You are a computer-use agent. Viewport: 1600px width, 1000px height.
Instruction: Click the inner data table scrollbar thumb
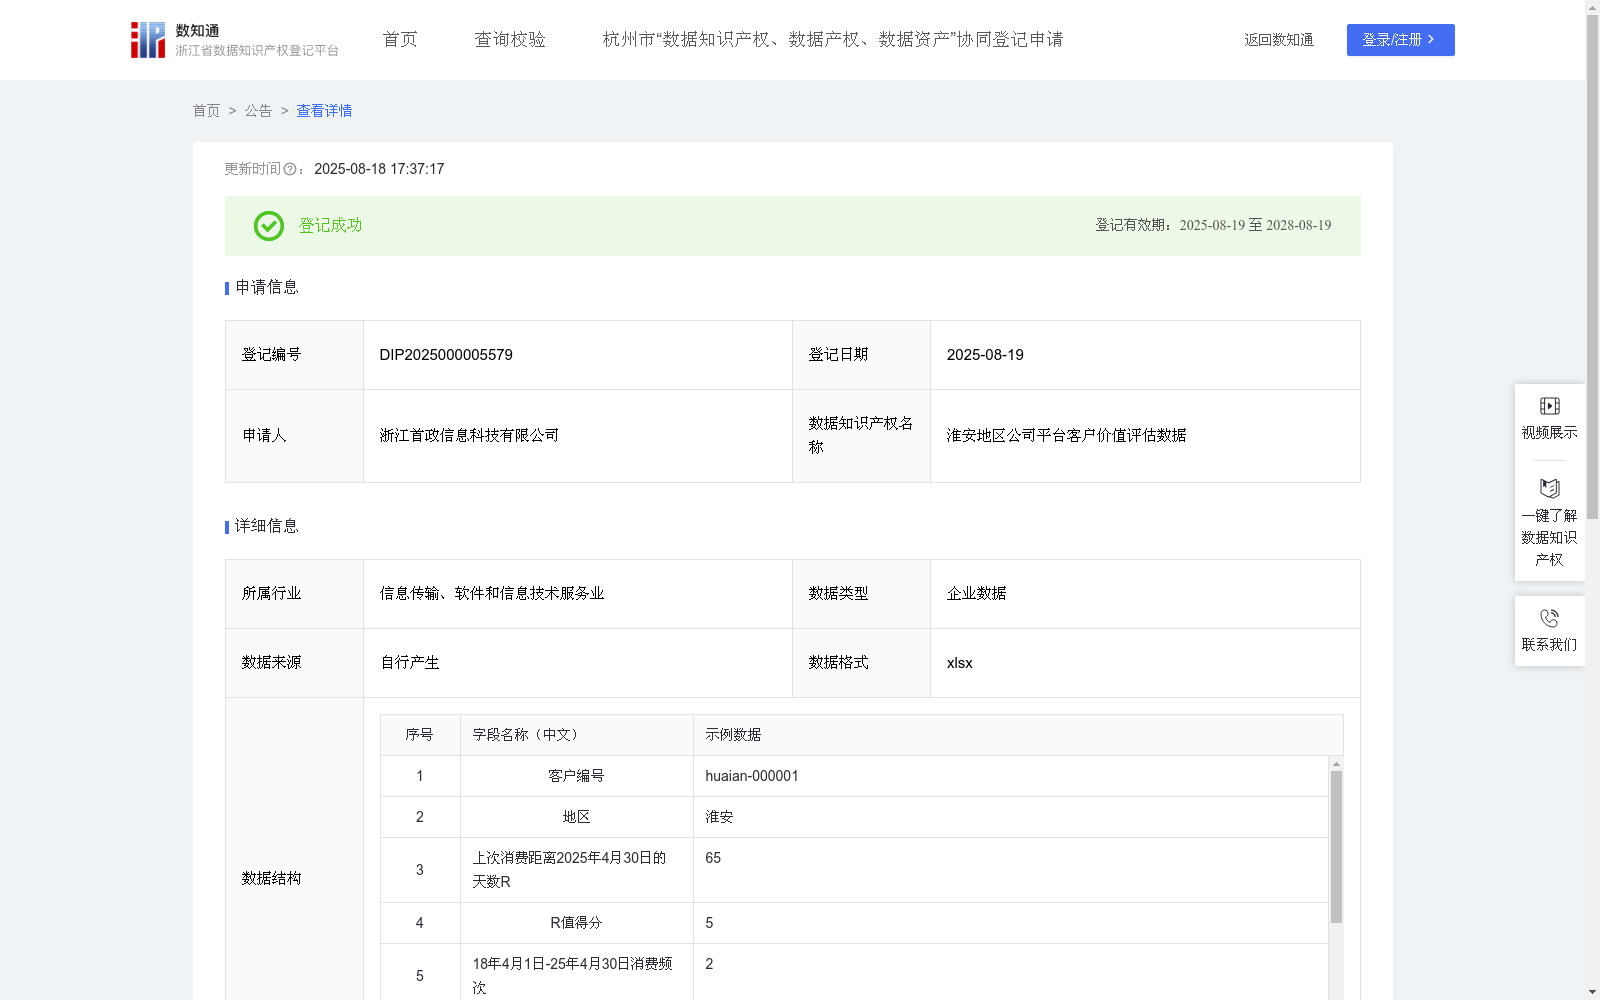(1336, 846)
